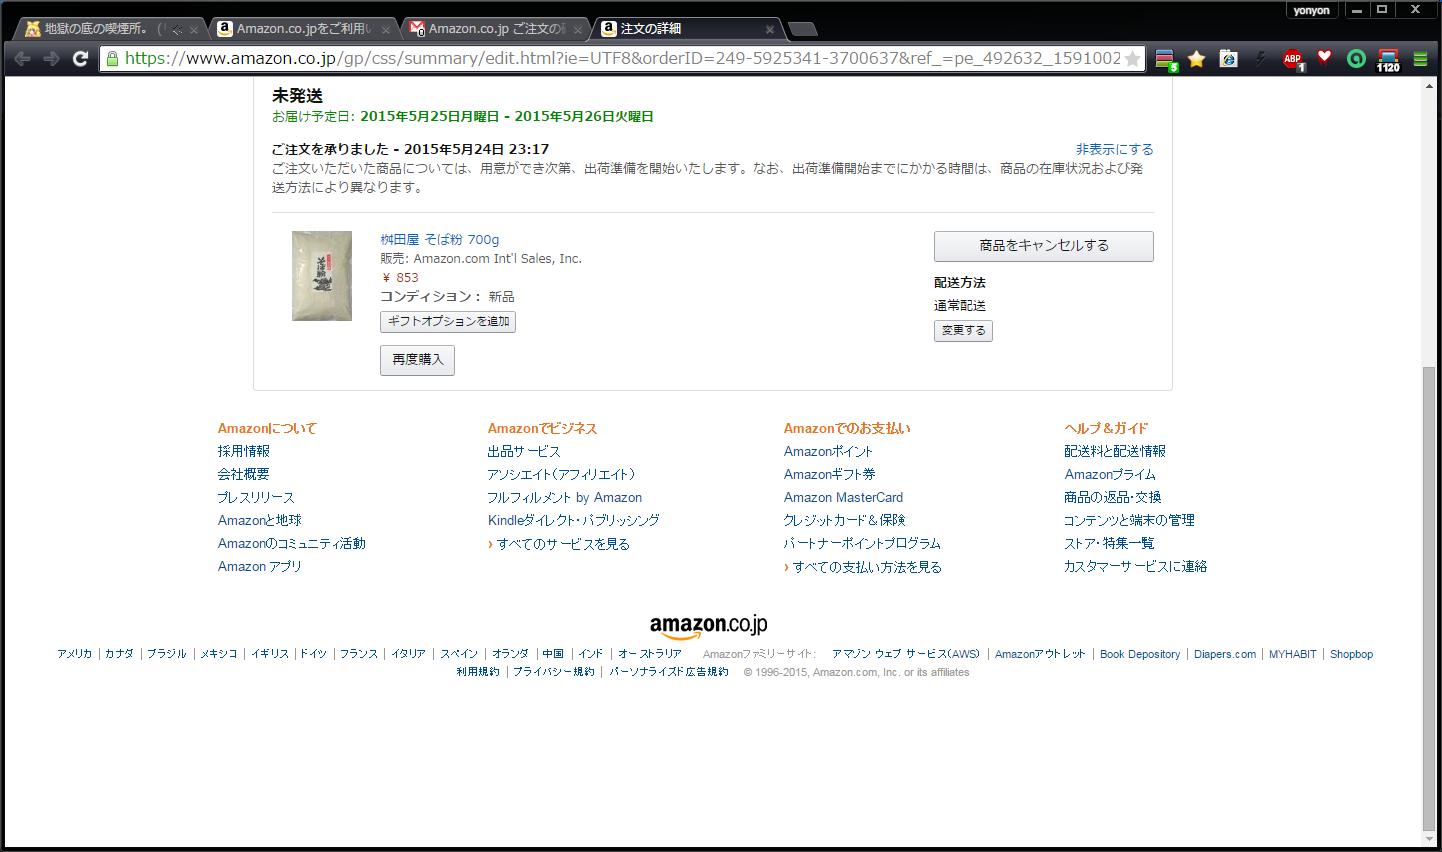The image size is (1442, 852).
Task: Close the 注文の詳細 tab
Action: click(769, 30)
